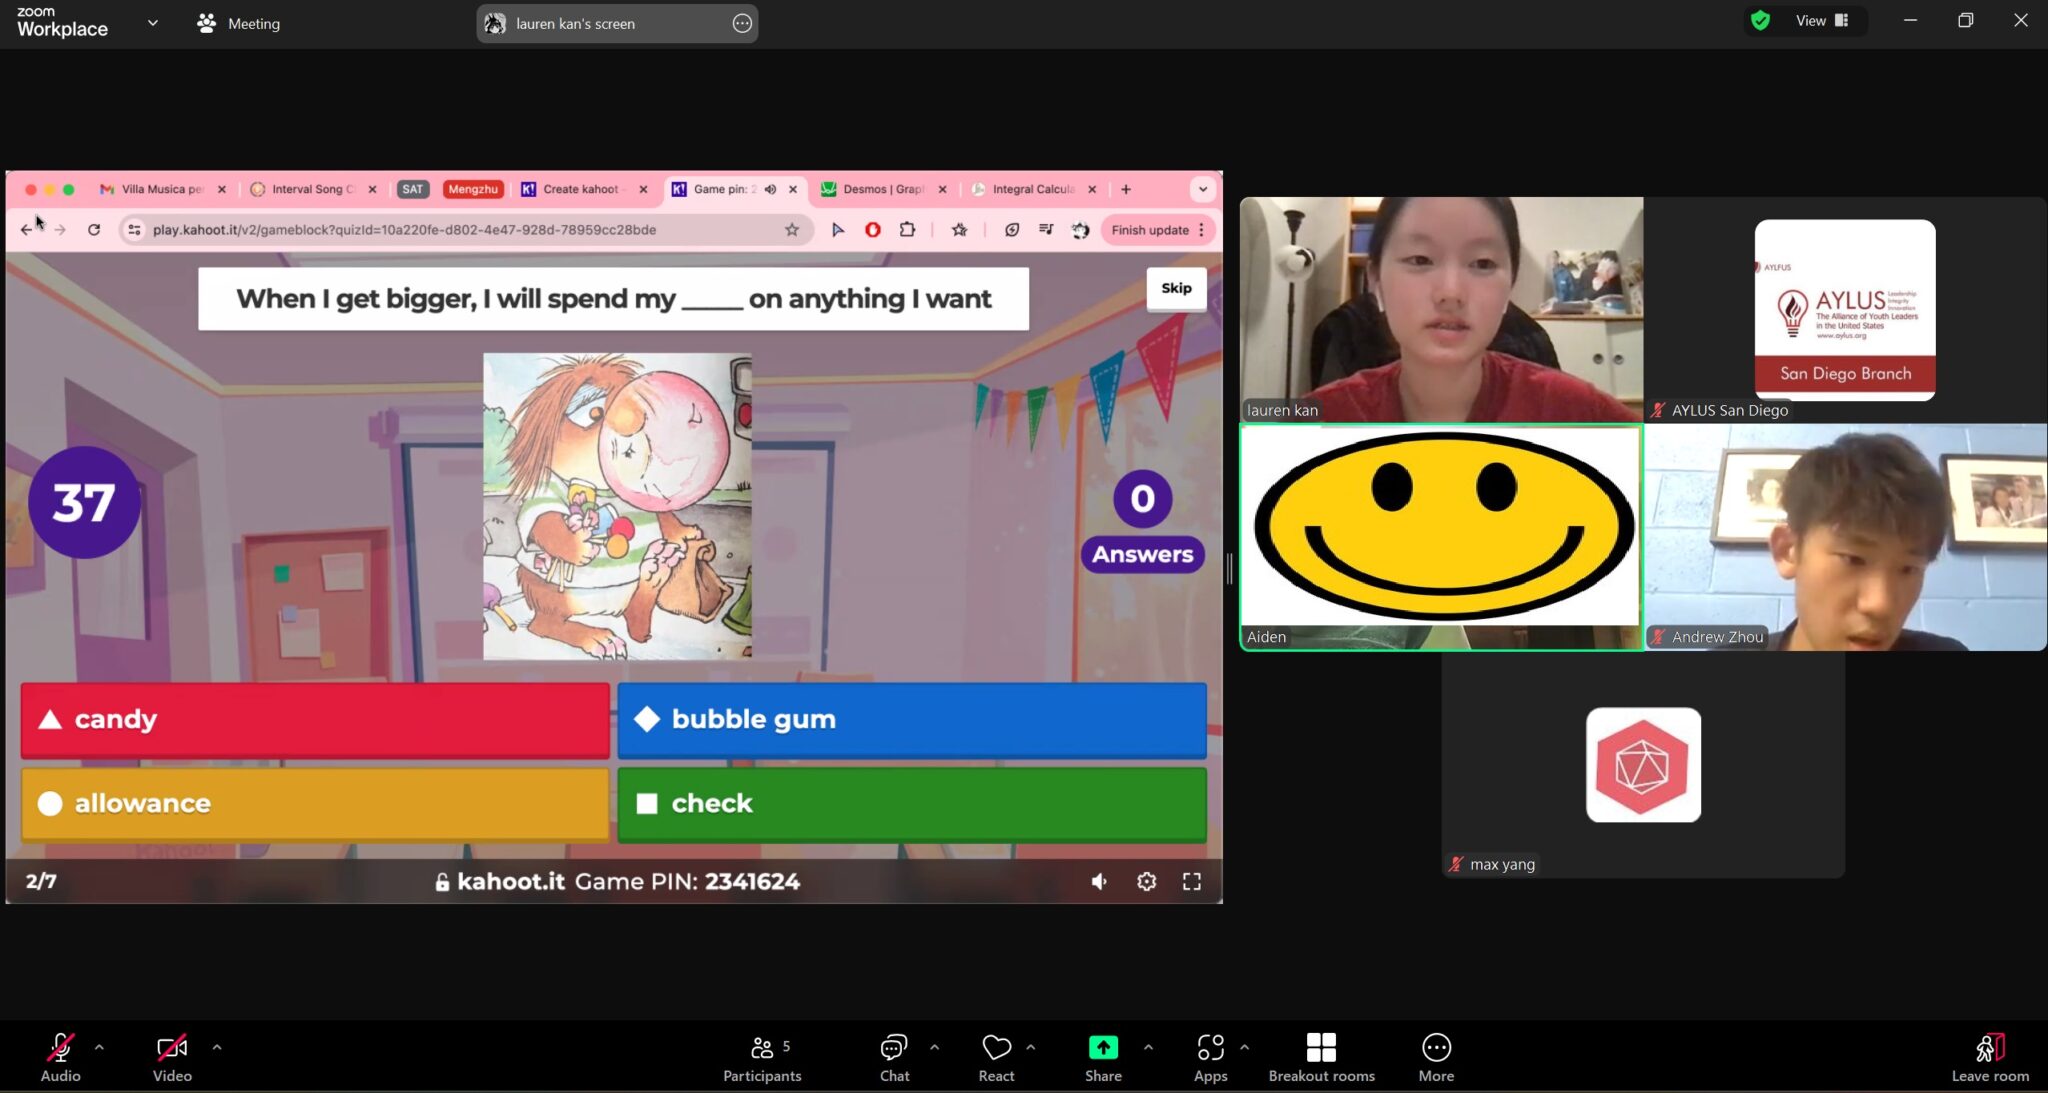Open lauren kan's screen share options

(x=742, y=23)
